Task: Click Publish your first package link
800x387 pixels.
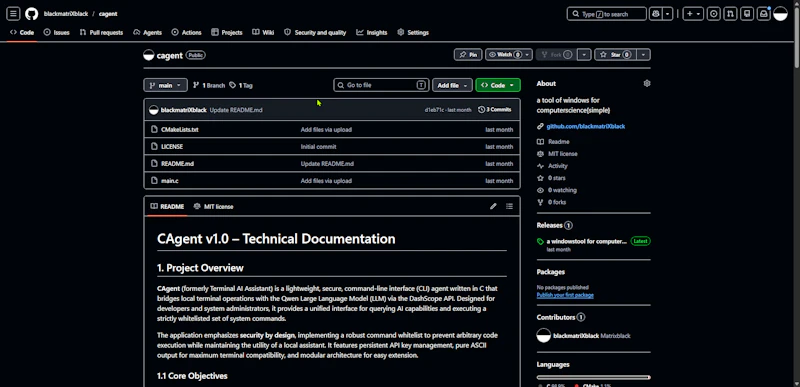Action: coord(565,295)
